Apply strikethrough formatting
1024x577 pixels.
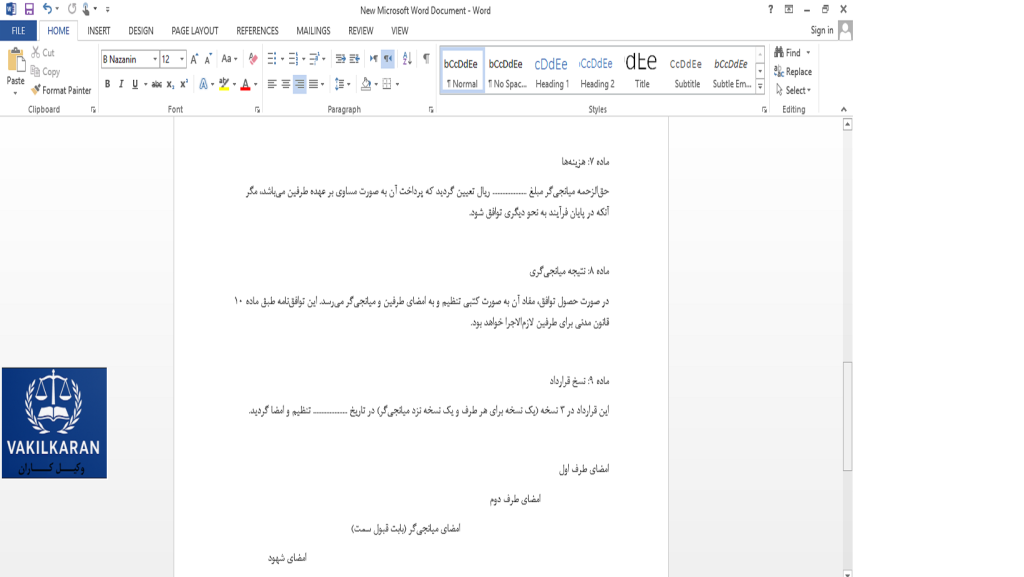coord(159,82)
